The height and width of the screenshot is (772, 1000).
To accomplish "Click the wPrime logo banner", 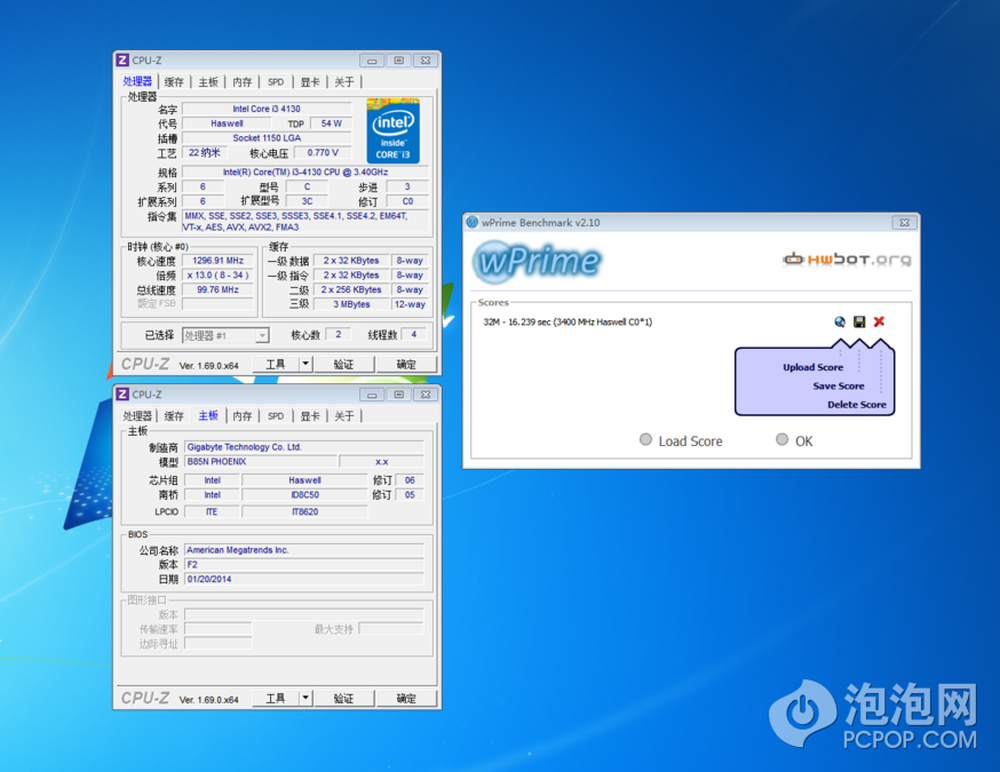I will (538, 262).
